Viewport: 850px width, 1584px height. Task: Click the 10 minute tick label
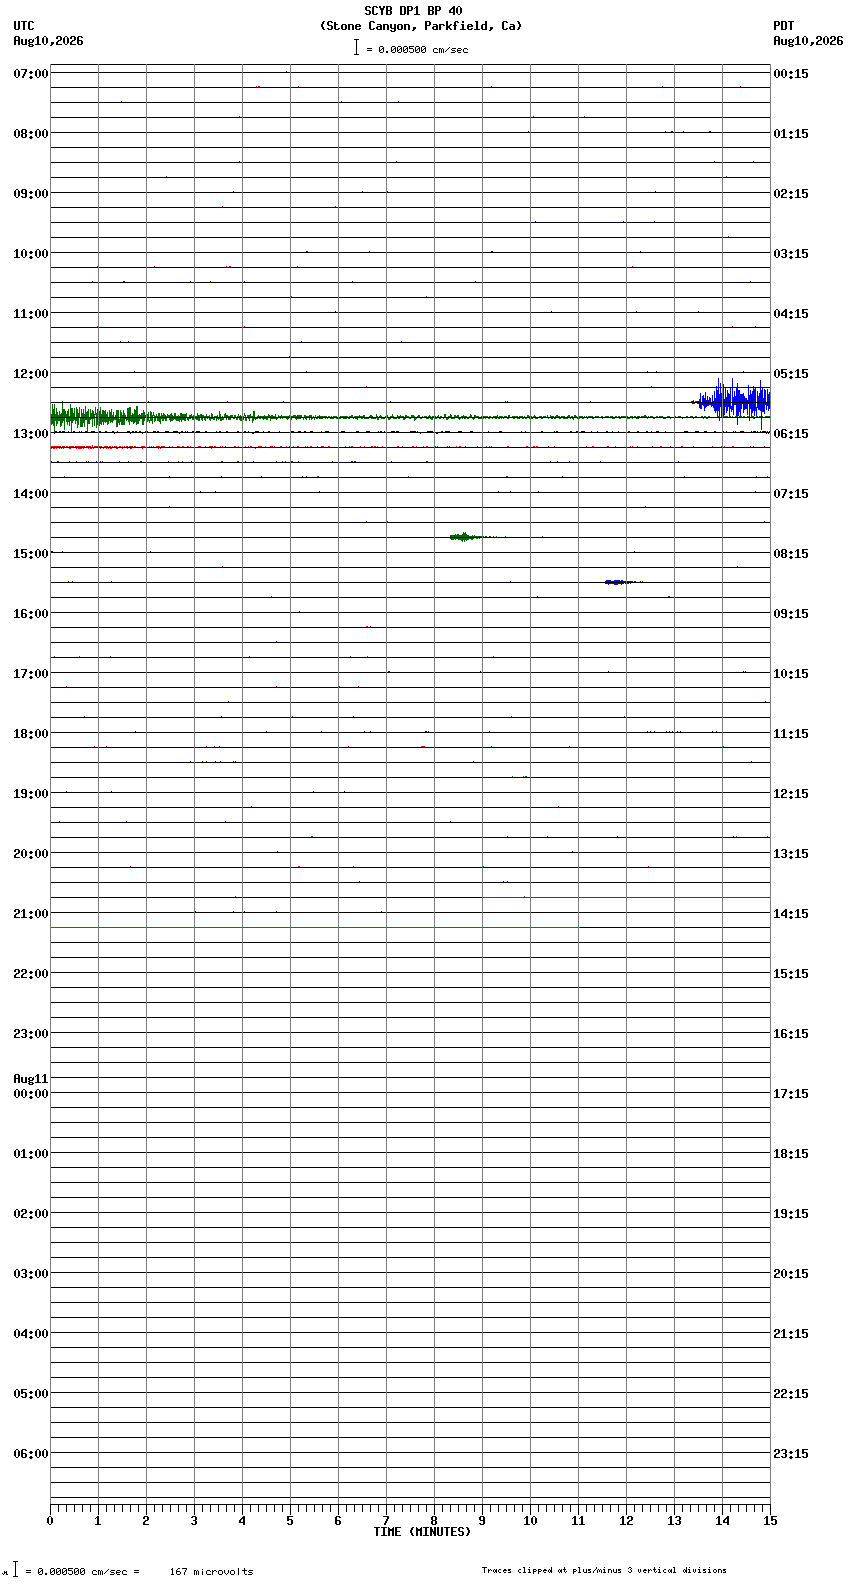click(530, 1521)
